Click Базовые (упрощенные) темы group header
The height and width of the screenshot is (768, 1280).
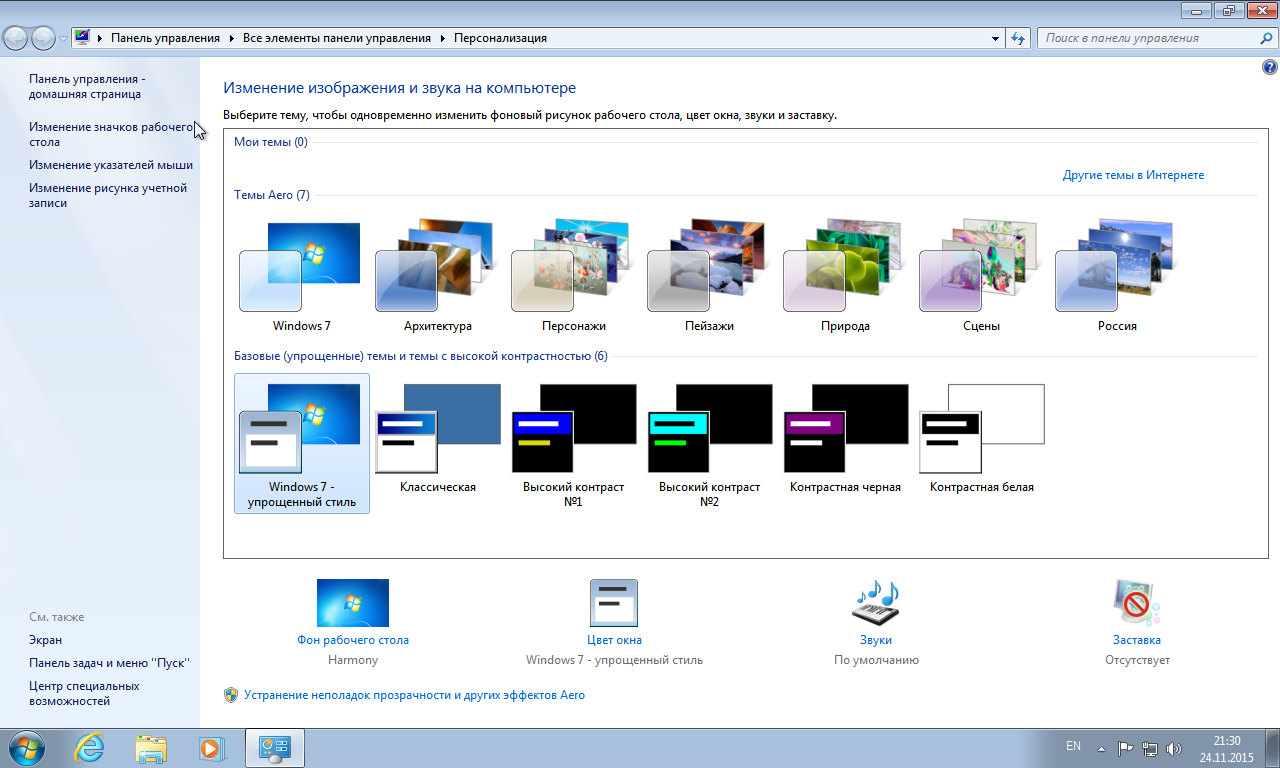pyautogui.click(x=421, y=356)
